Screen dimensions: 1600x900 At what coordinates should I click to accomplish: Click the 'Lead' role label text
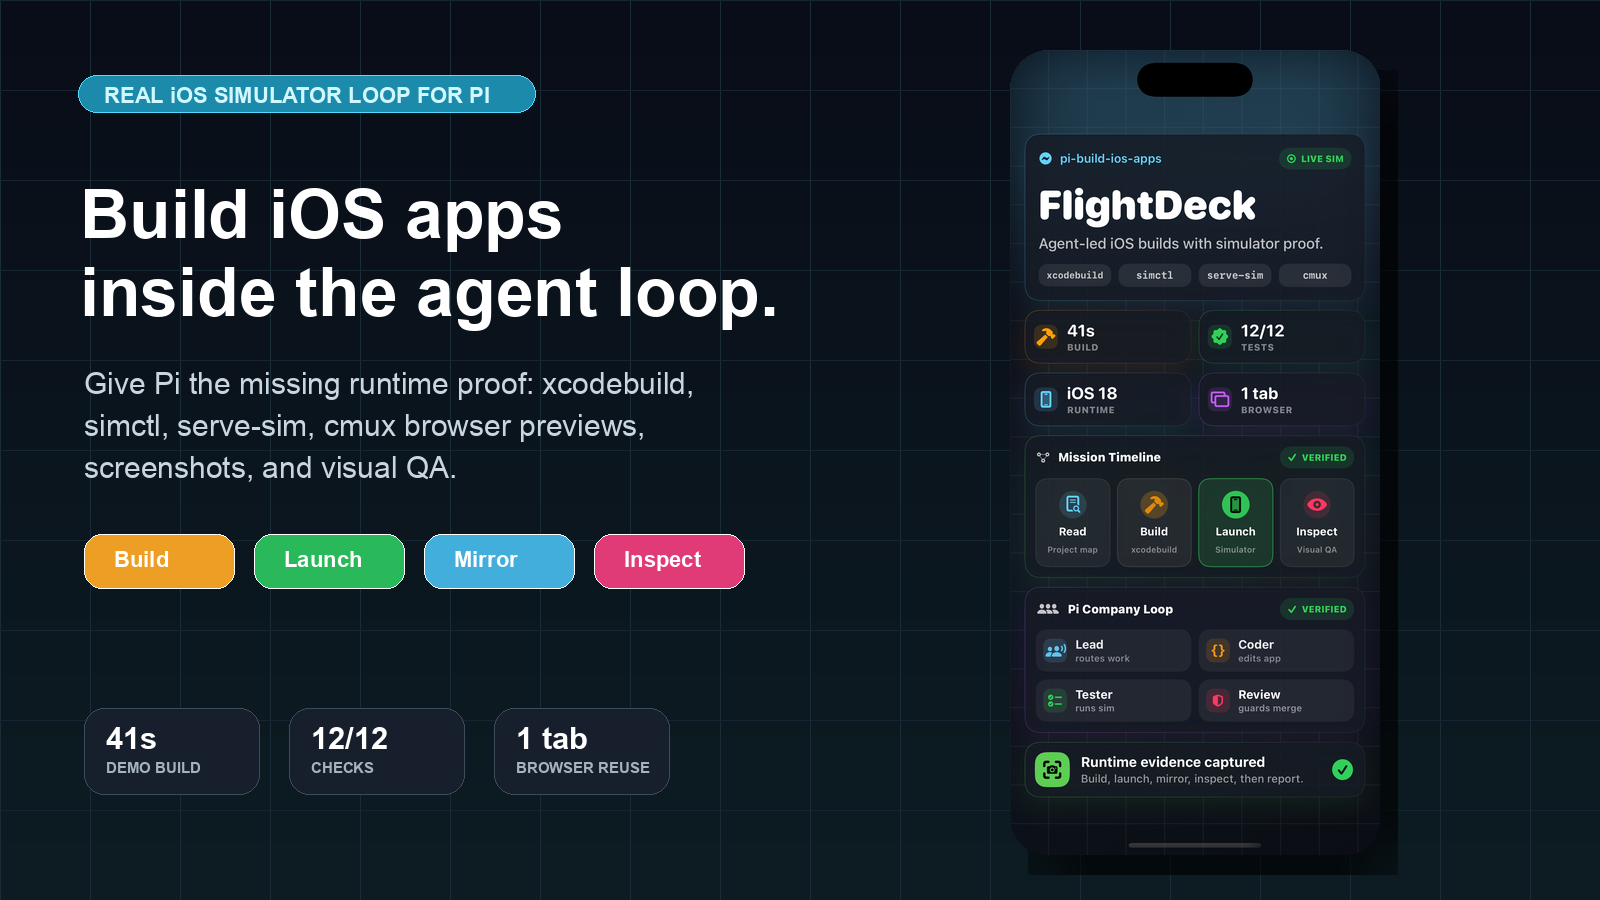click(1089, 645)
